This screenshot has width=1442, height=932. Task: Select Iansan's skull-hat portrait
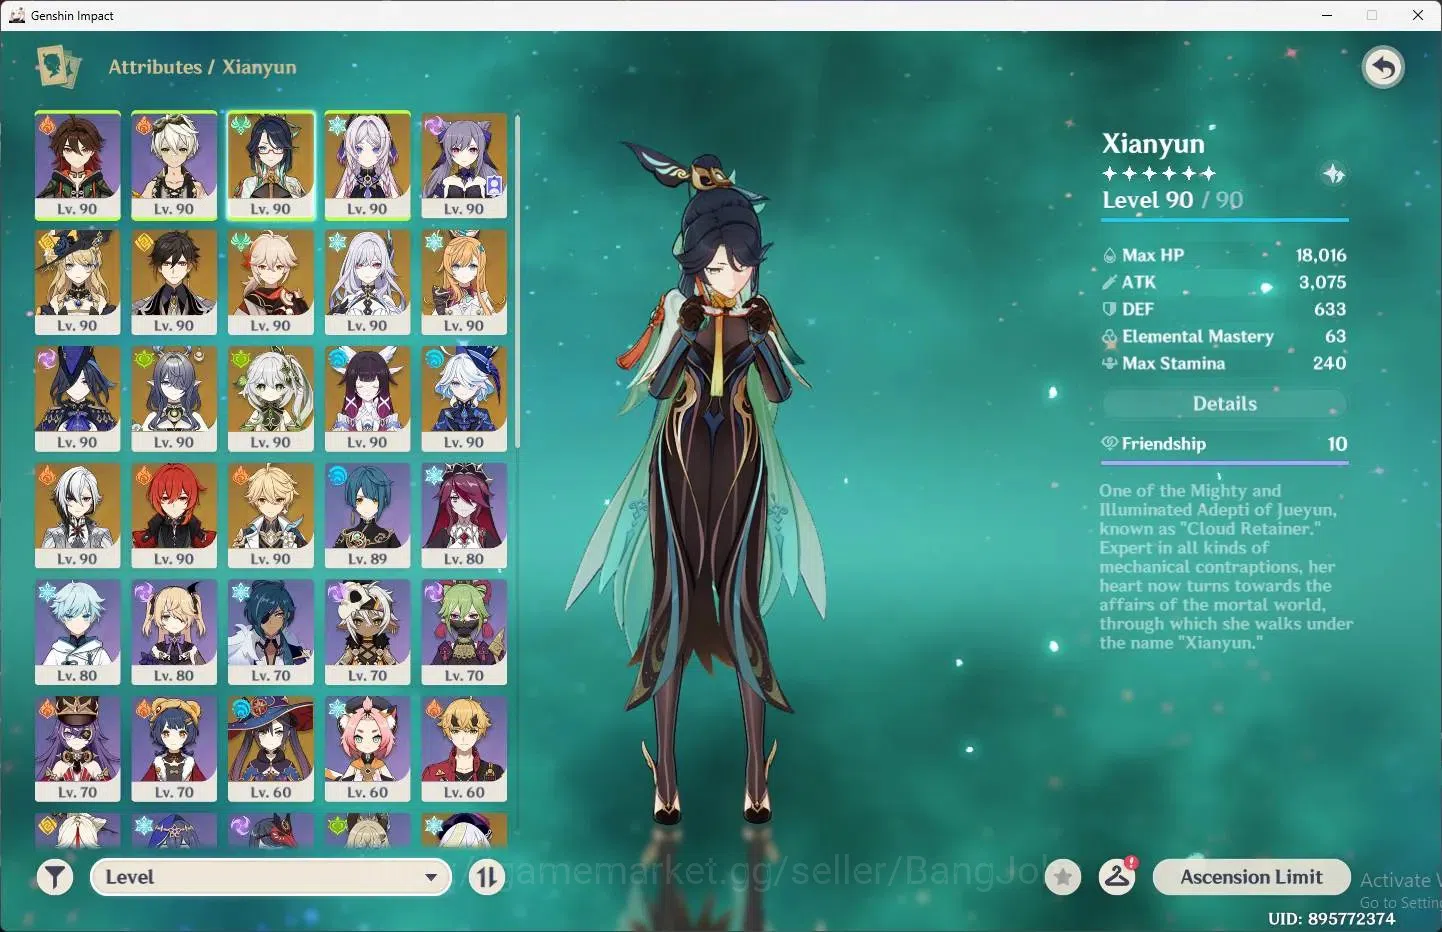(367, 633)
